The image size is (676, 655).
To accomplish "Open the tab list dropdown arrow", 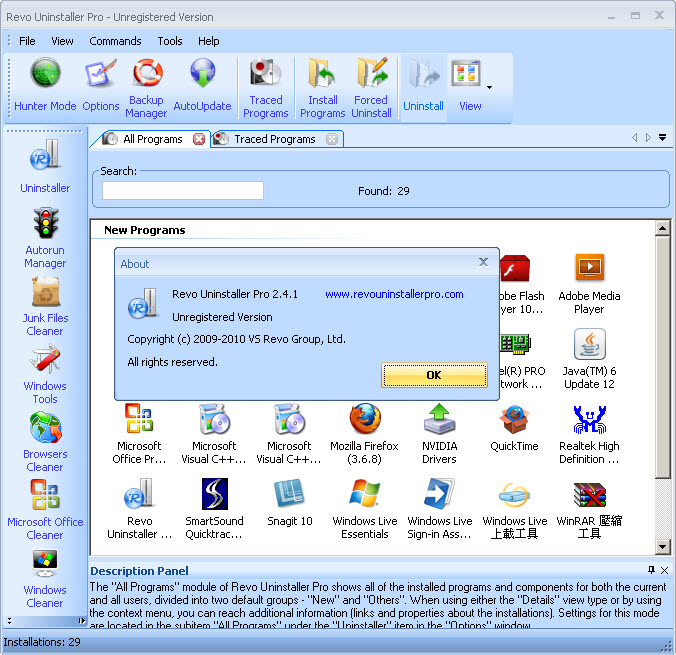I will click(x=663, y=138).
